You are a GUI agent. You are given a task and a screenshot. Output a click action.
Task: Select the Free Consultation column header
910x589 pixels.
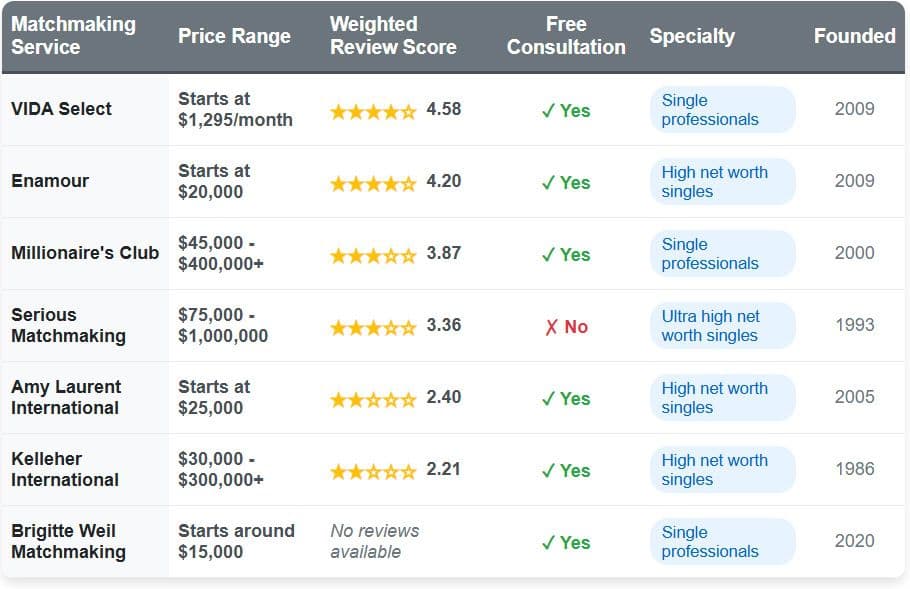(x=566, y=36)
